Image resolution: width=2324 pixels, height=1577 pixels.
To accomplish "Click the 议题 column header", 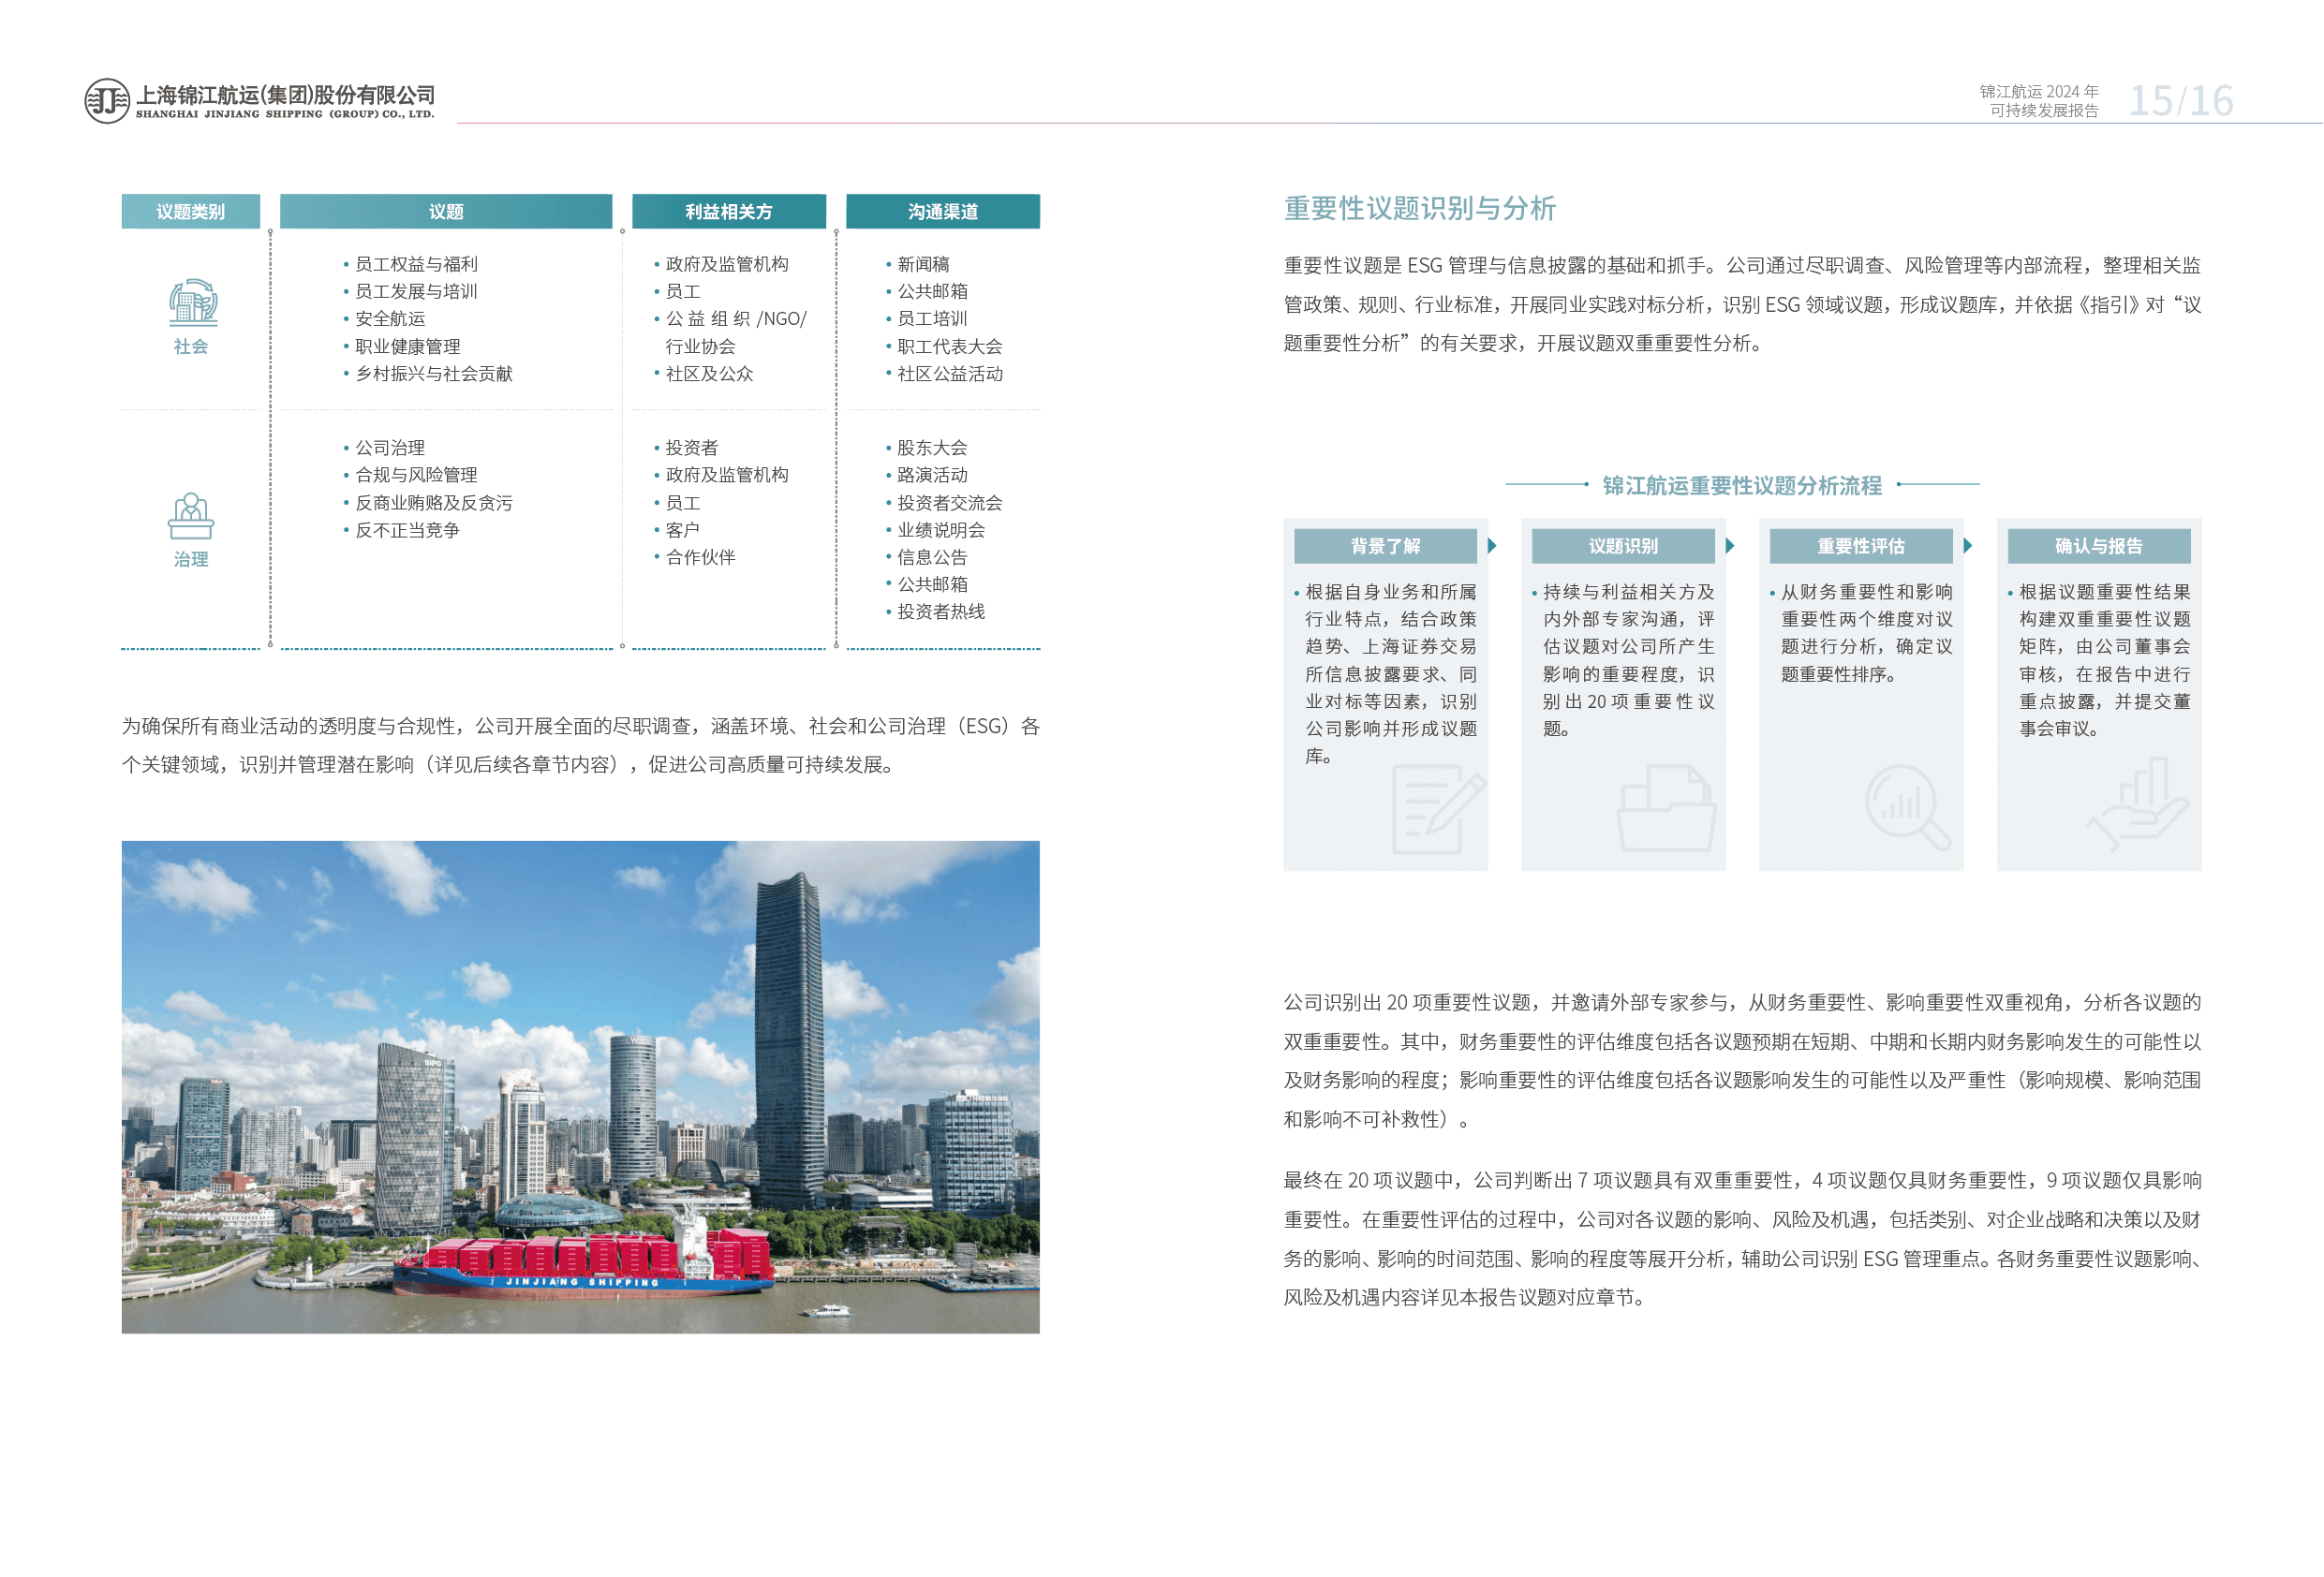I will [x=446, y=212].
